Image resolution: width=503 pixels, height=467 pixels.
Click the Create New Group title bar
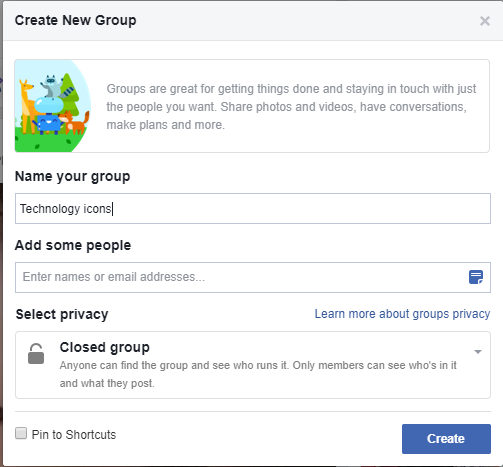point(253,21)
